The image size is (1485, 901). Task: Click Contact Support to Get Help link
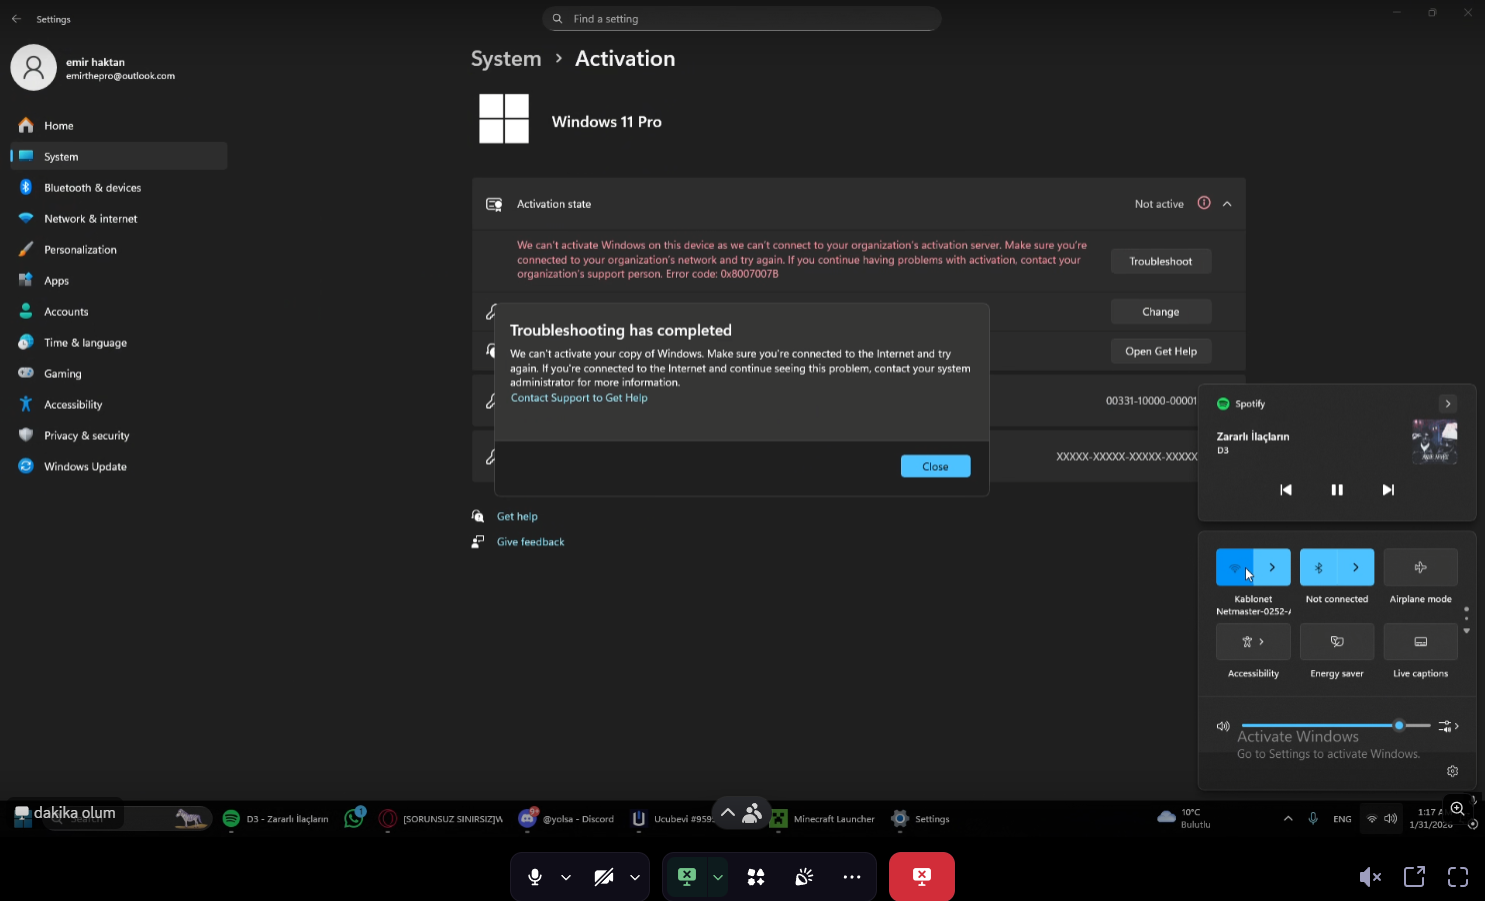coord(579,398)
